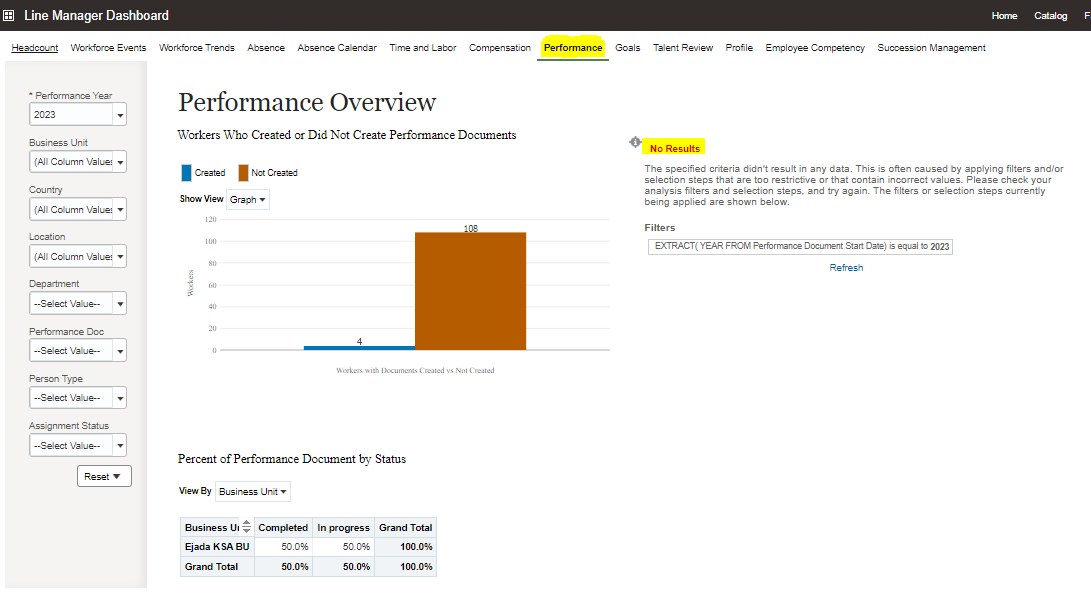1091x608 pixels.
Task: Select the Ejada KSA BU table row
Action: pyautogui.click(x=215, y=546)
